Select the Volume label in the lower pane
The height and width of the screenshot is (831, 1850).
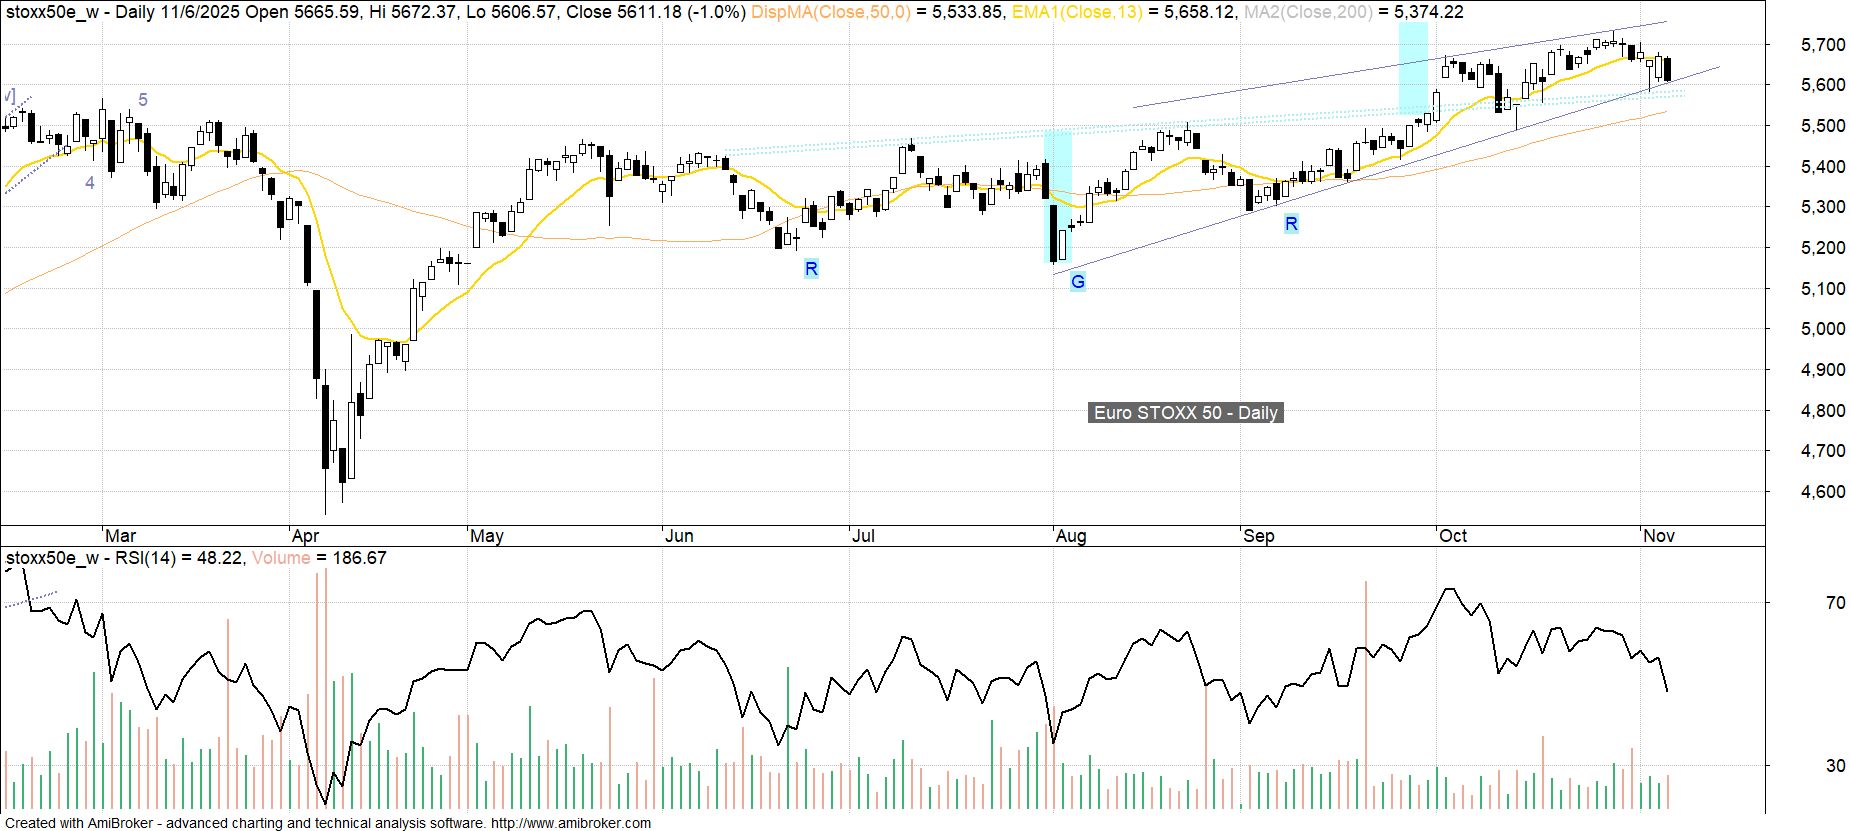coord(281,558)
